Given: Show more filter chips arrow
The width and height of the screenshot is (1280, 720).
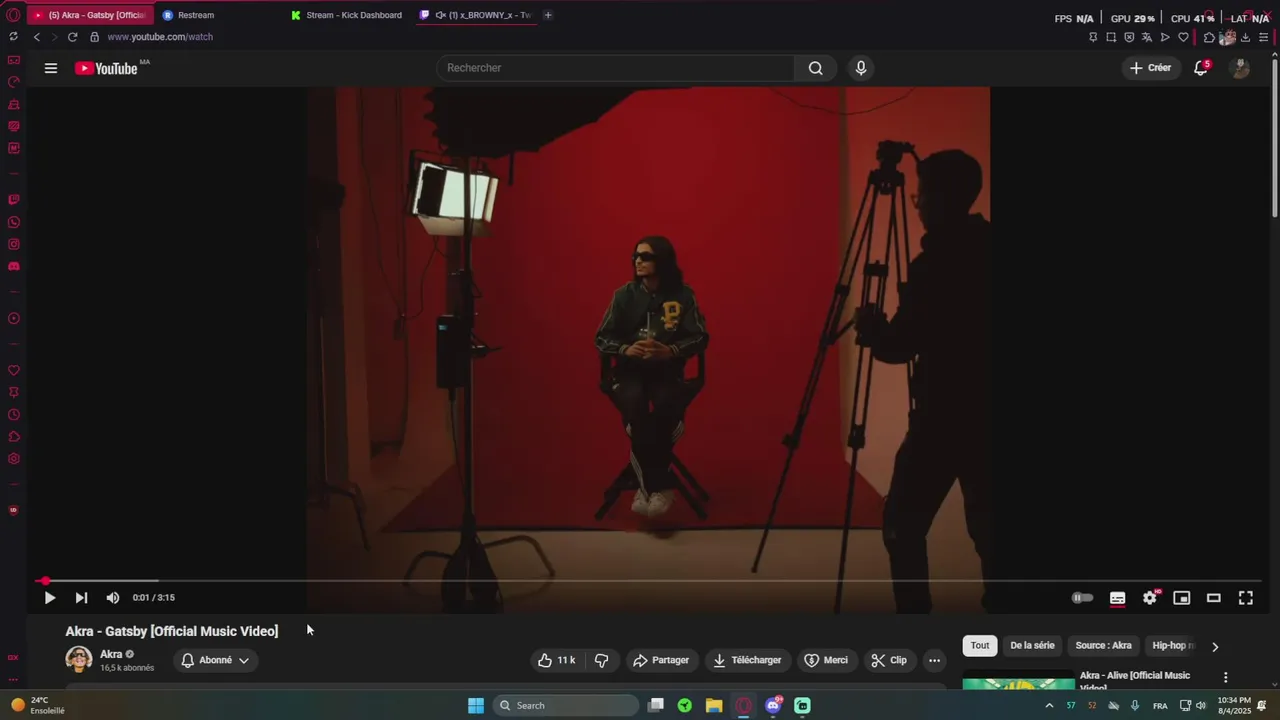Looking at the screenshot, I should 1215,647.
